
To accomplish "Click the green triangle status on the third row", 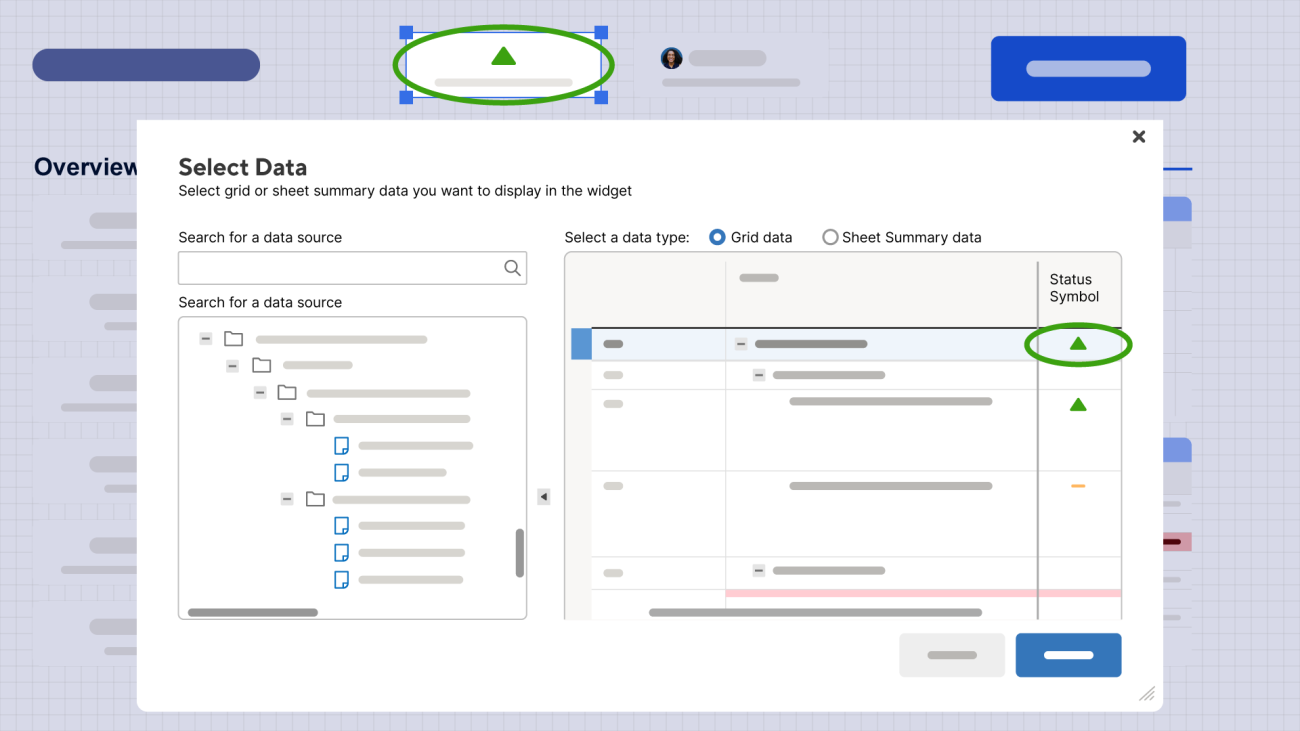I will (x=1078, y=404).
